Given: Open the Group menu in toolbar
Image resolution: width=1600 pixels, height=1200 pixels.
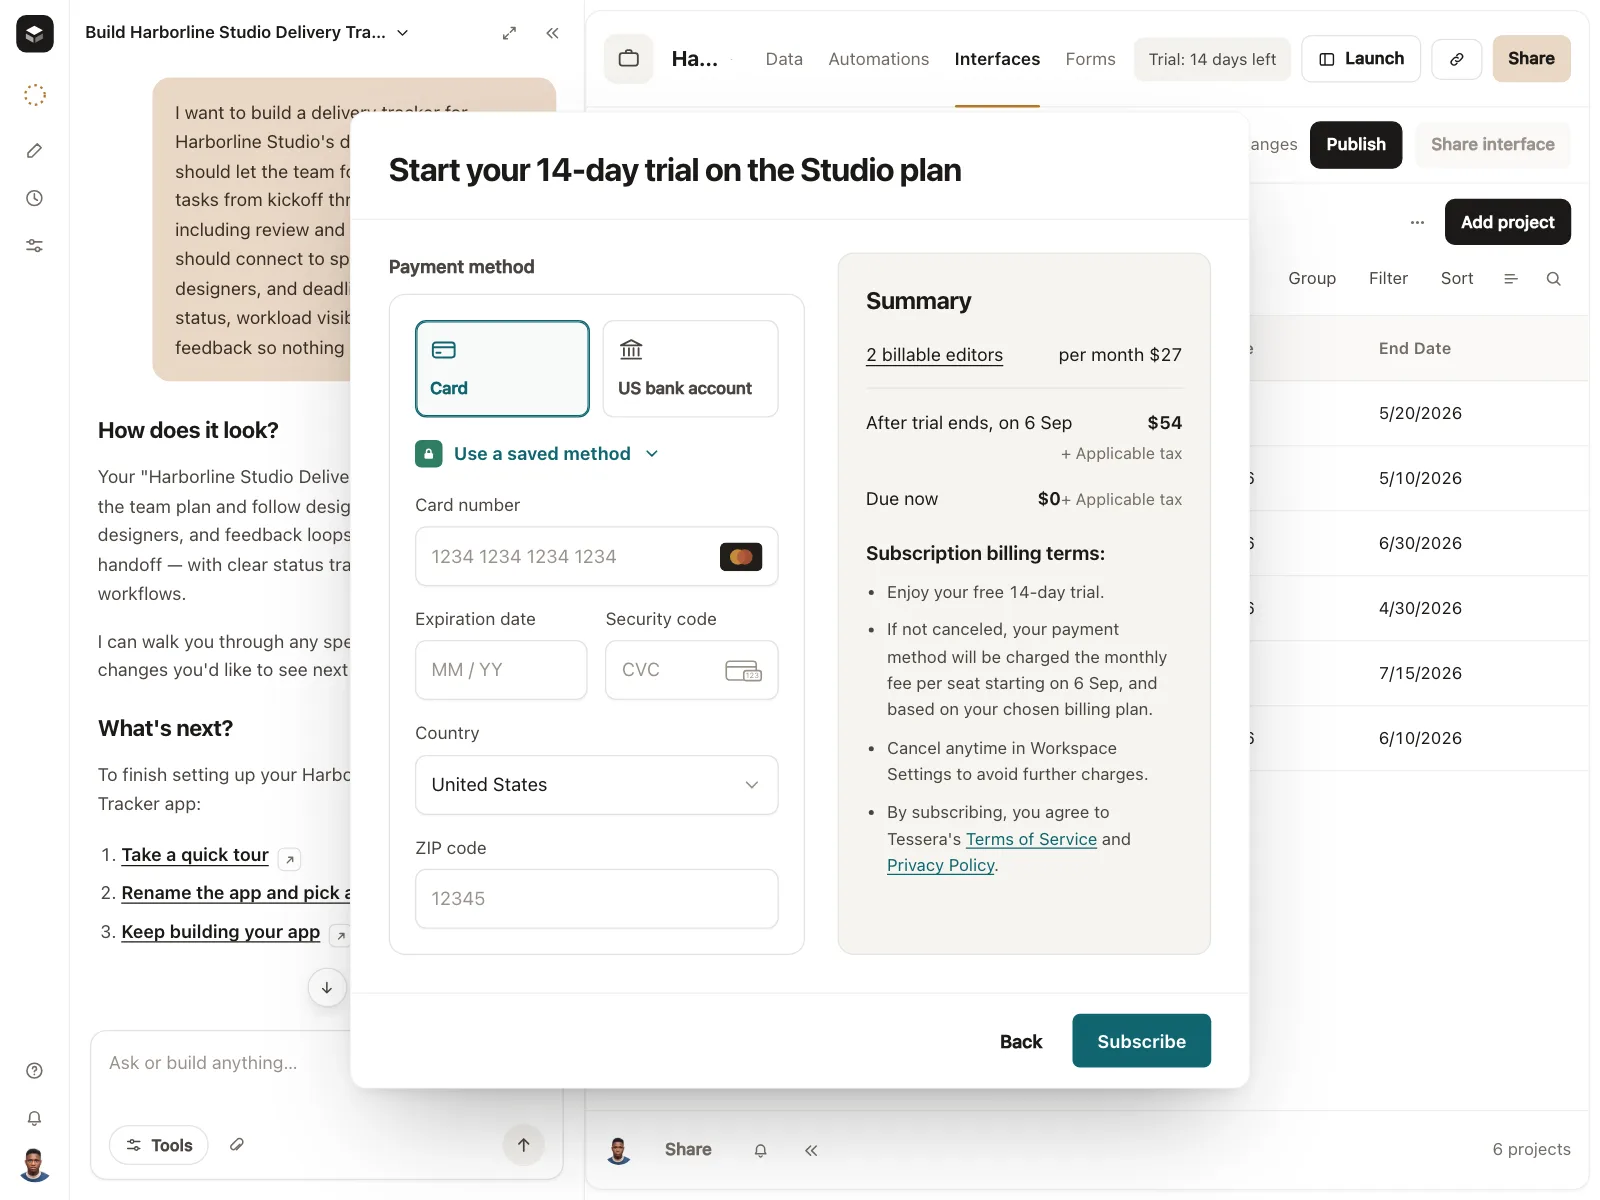Looking at the screenshot, I should click(x=1312, y=279).
